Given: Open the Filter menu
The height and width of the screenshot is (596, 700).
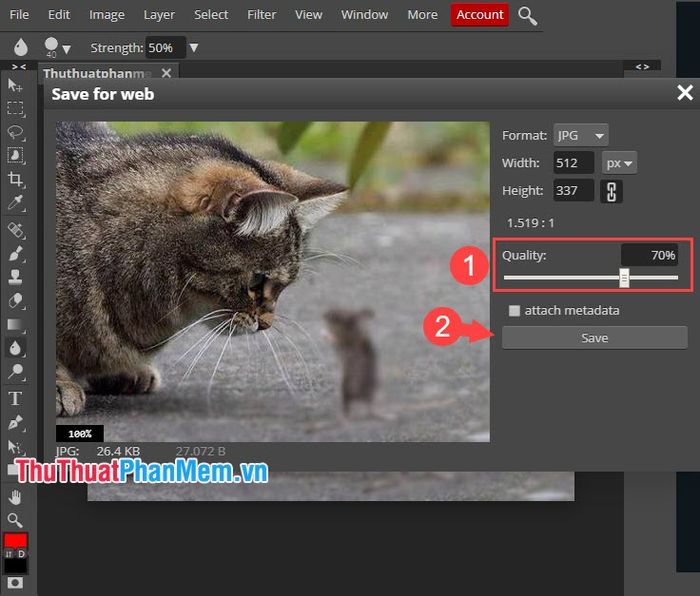Looking at the screenshot, I should tap(261, 15).
